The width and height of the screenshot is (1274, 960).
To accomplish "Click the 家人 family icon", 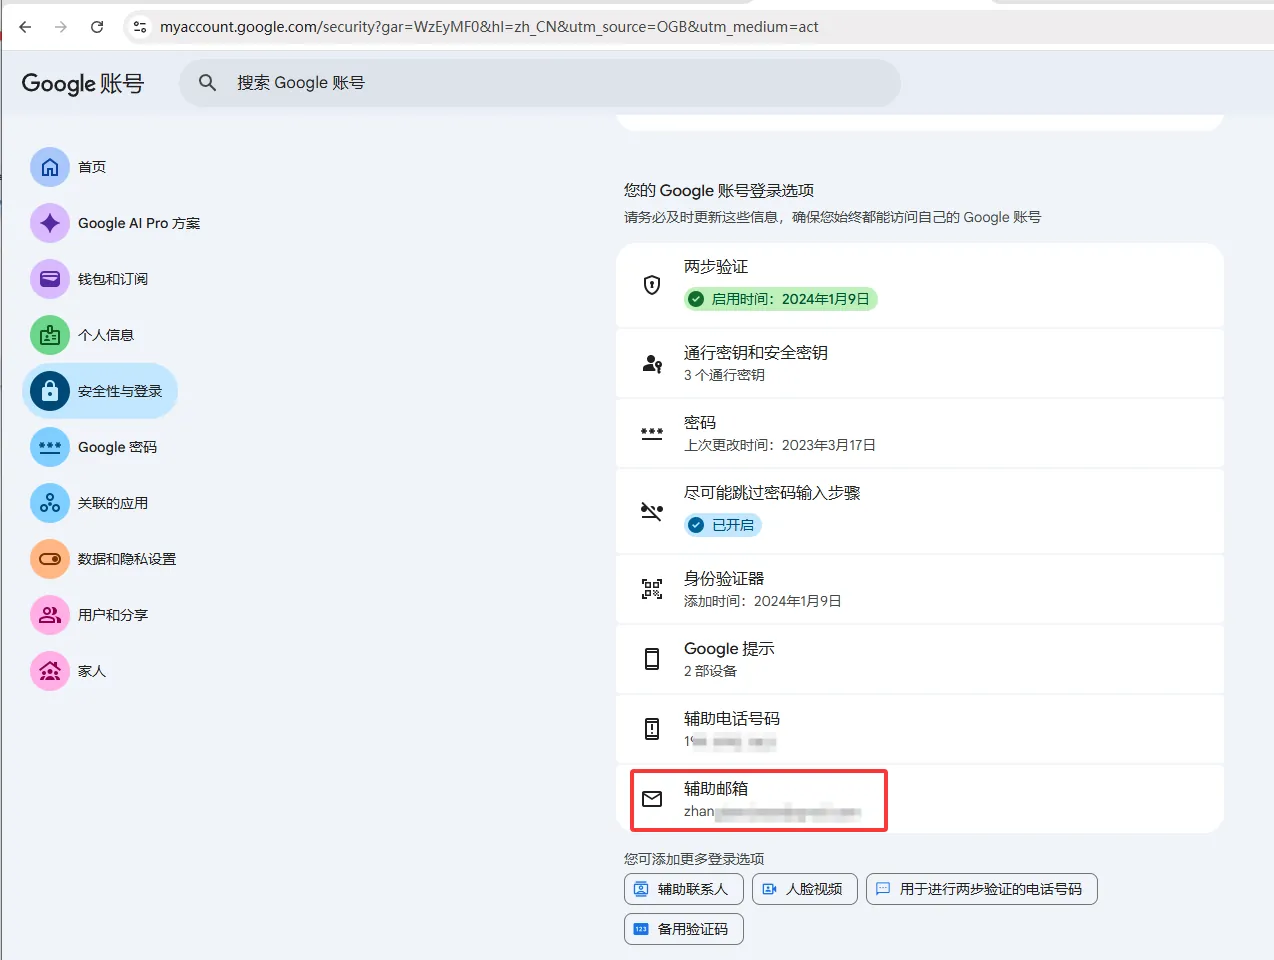I will (x=50, y=671).
